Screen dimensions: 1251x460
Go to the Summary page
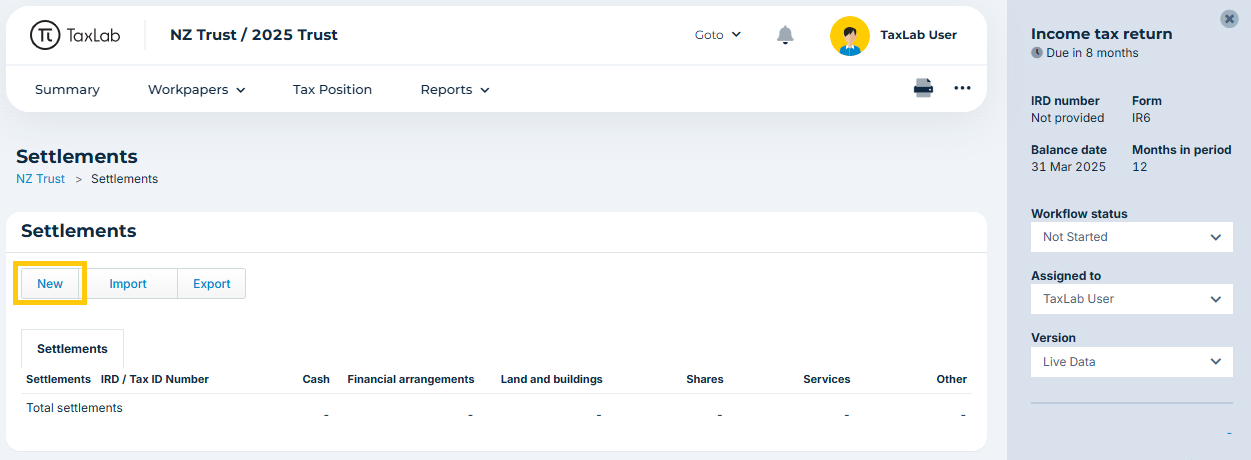(x=67, y=89)
